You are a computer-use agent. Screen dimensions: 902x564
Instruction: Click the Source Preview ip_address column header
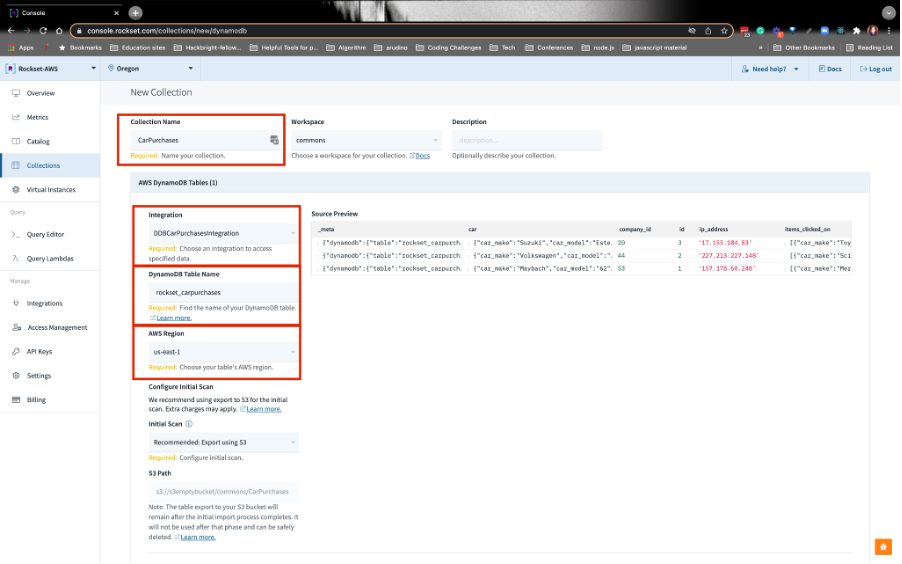tap(713, 230)
